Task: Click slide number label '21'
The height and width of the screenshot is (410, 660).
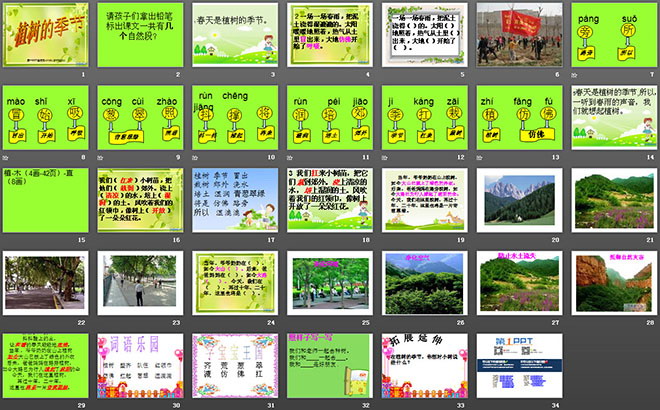Action: pos(650,240)
